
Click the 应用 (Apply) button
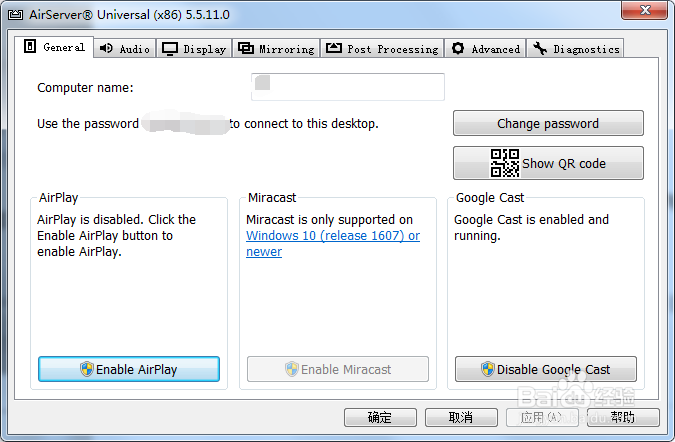point(543,417)
